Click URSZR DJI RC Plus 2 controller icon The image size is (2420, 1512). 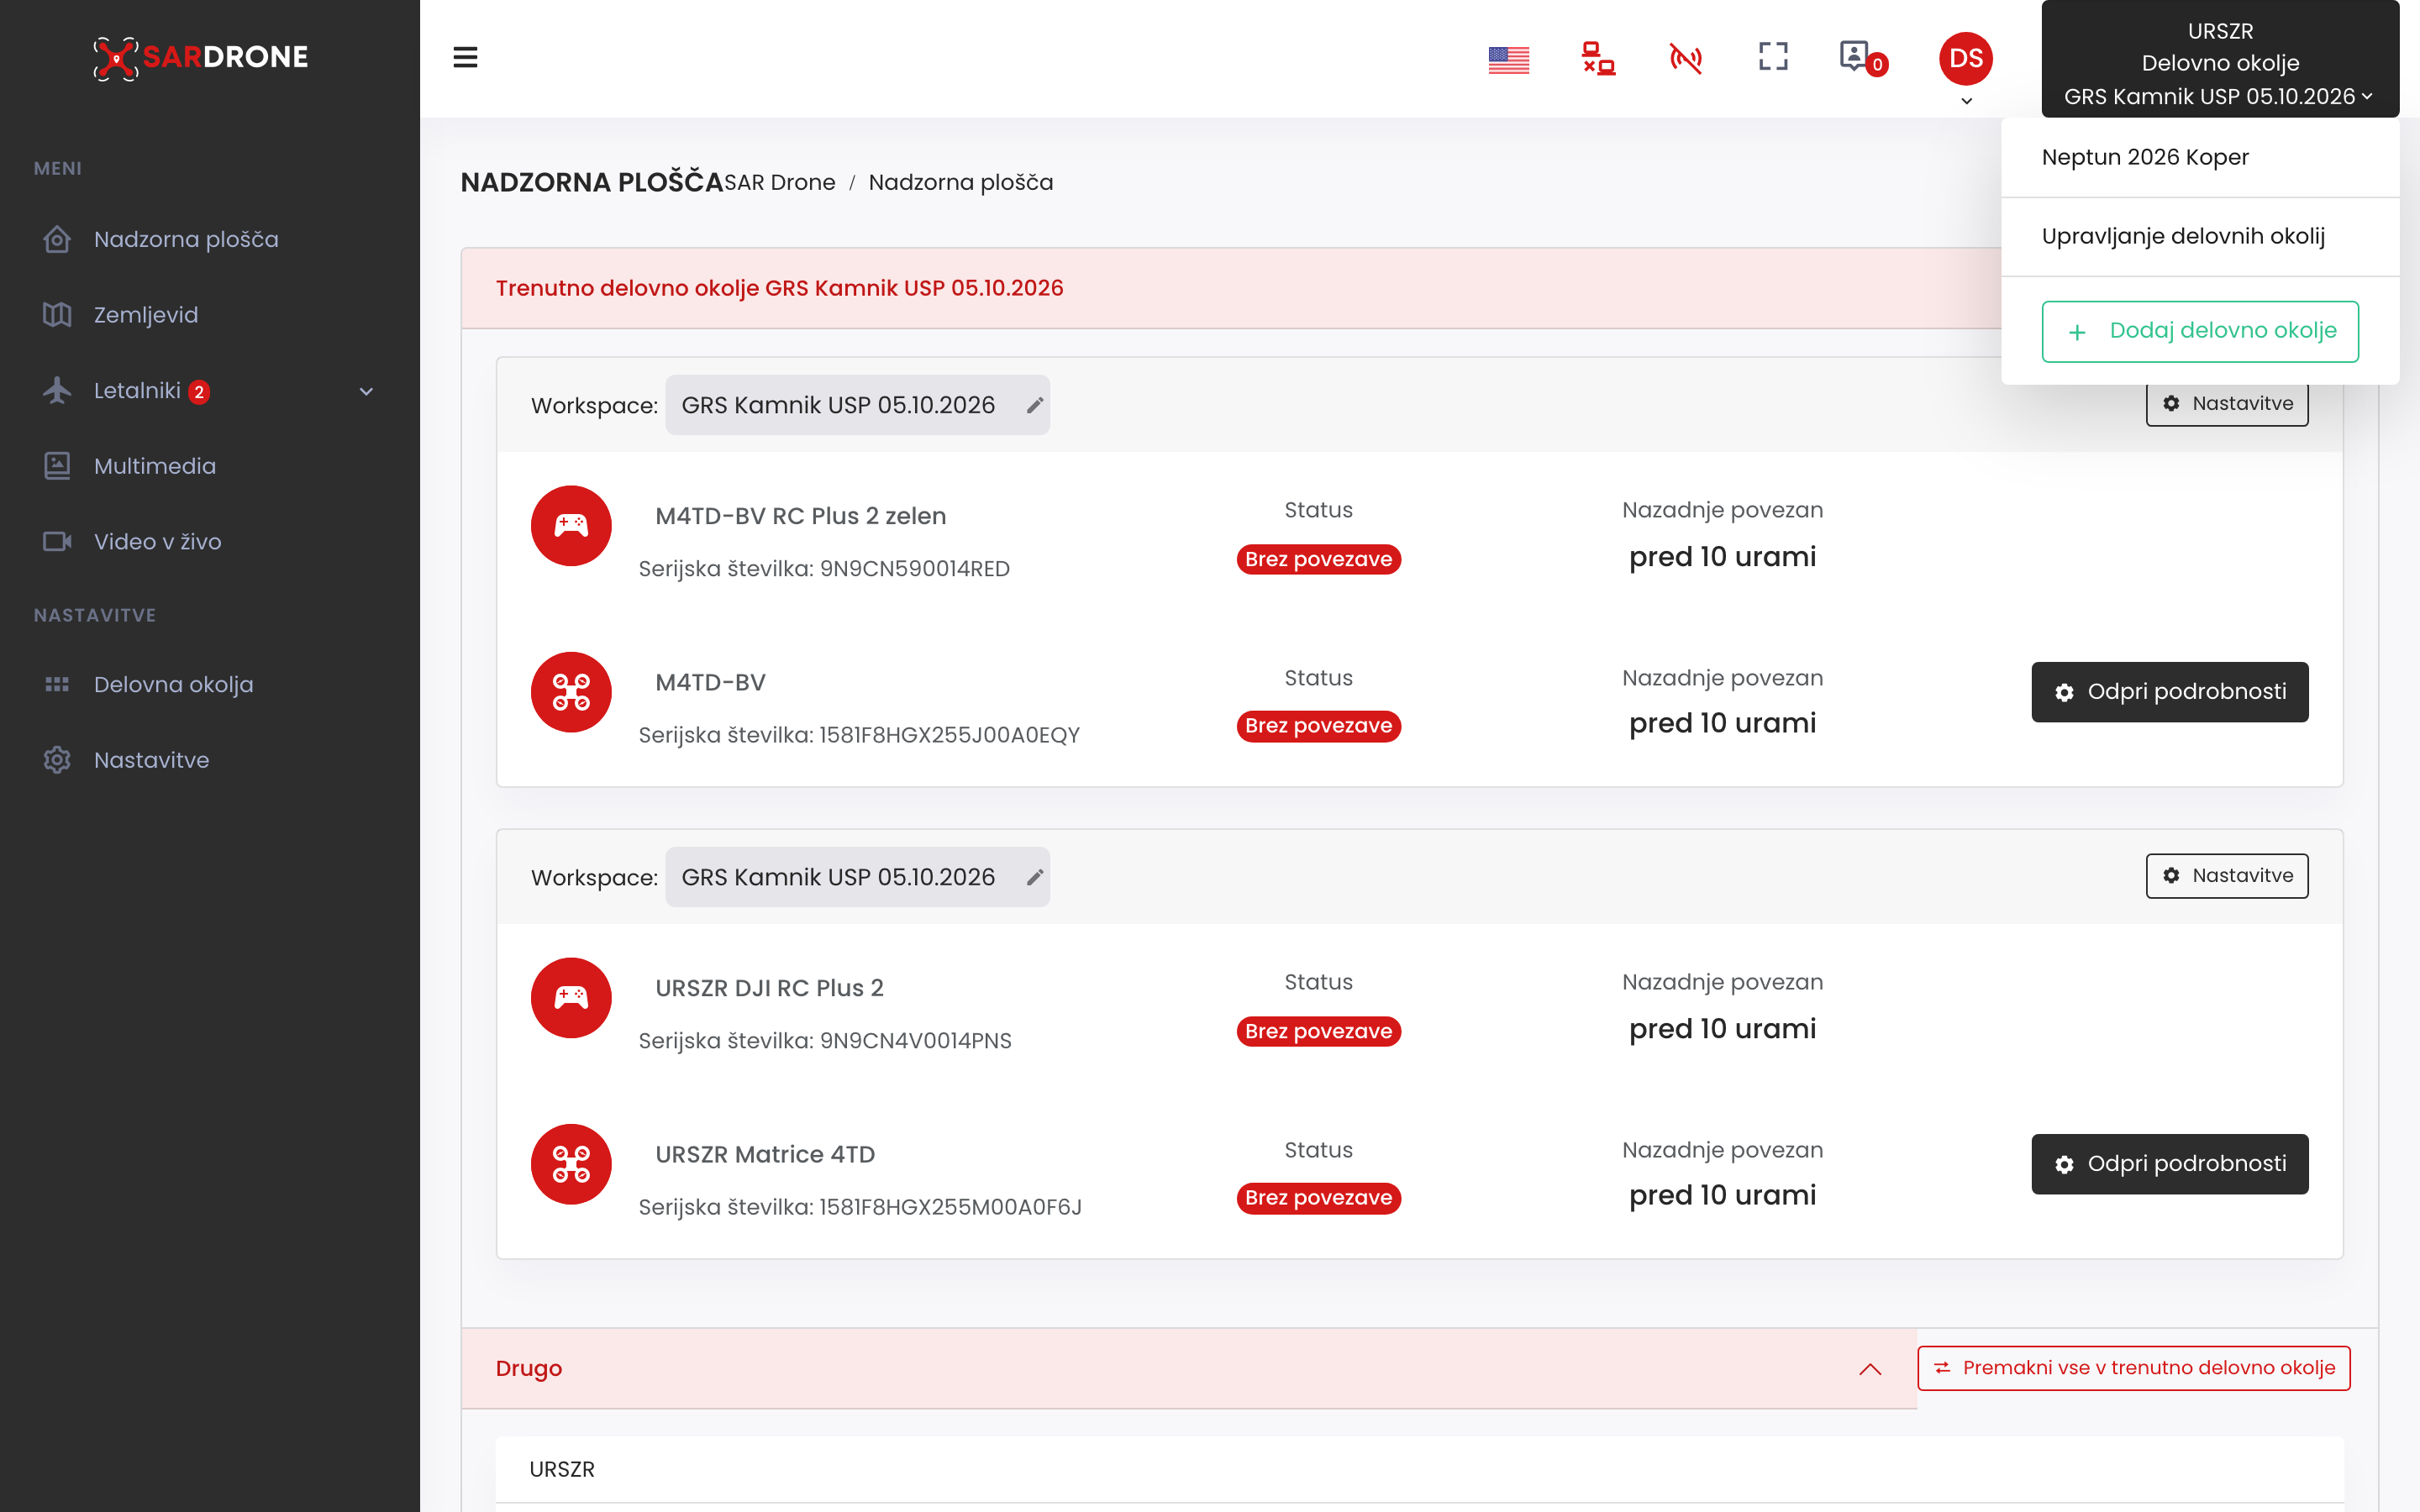[x=571, y=998]
